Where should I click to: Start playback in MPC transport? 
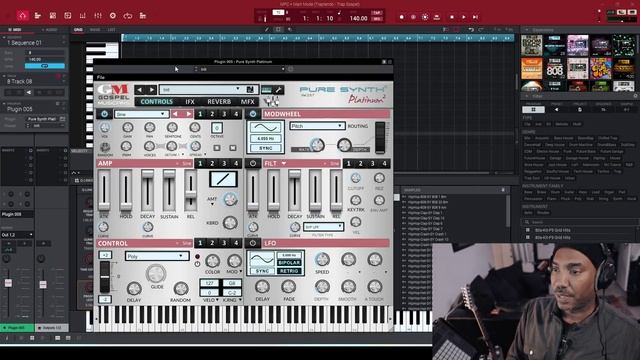[x=464, y=17]
